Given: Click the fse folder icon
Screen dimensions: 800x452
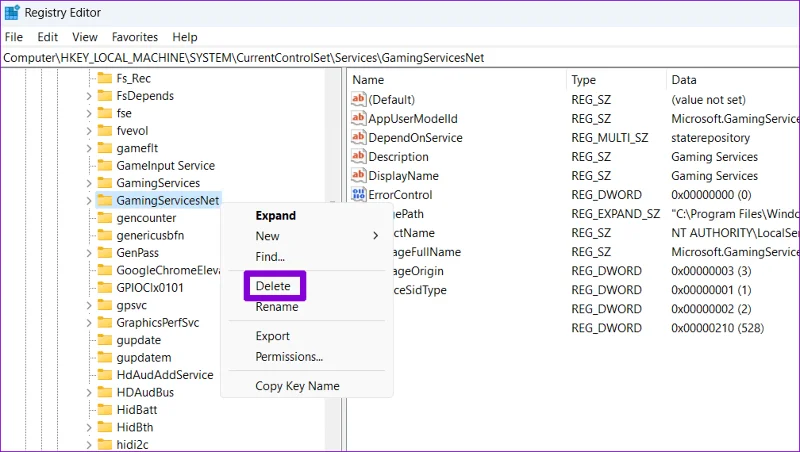Looking at the screenshot, I should pyautogui.click(x=105, y=113).
